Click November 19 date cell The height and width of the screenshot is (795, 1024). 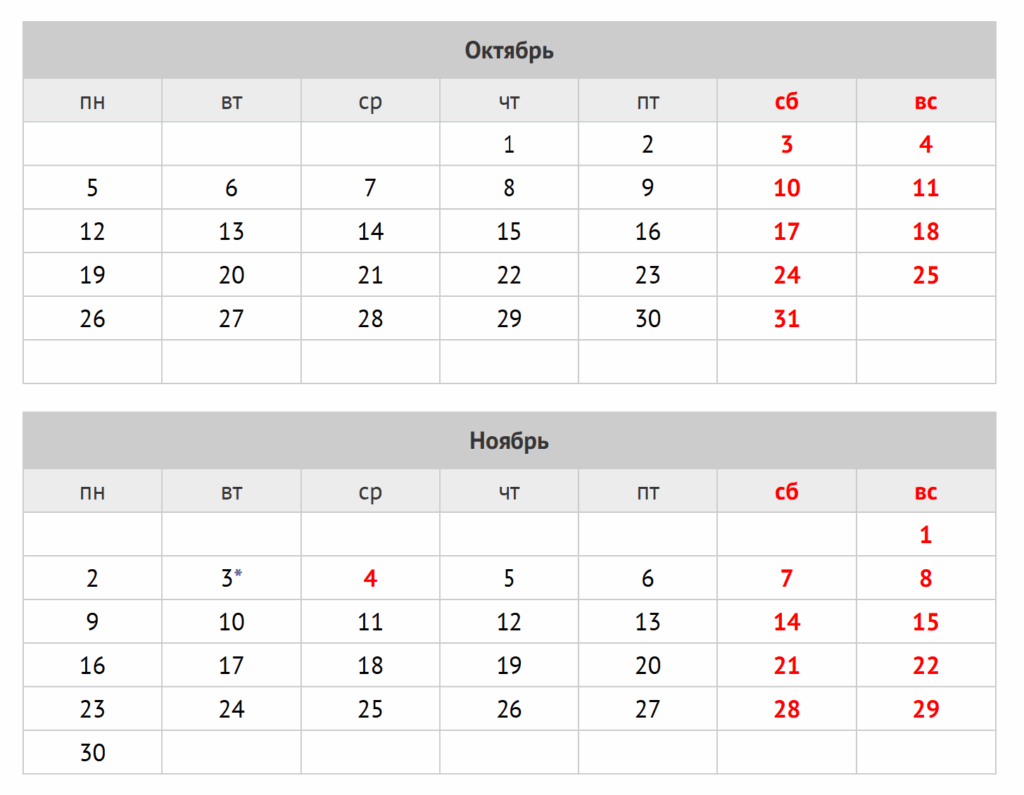(509, 666)
